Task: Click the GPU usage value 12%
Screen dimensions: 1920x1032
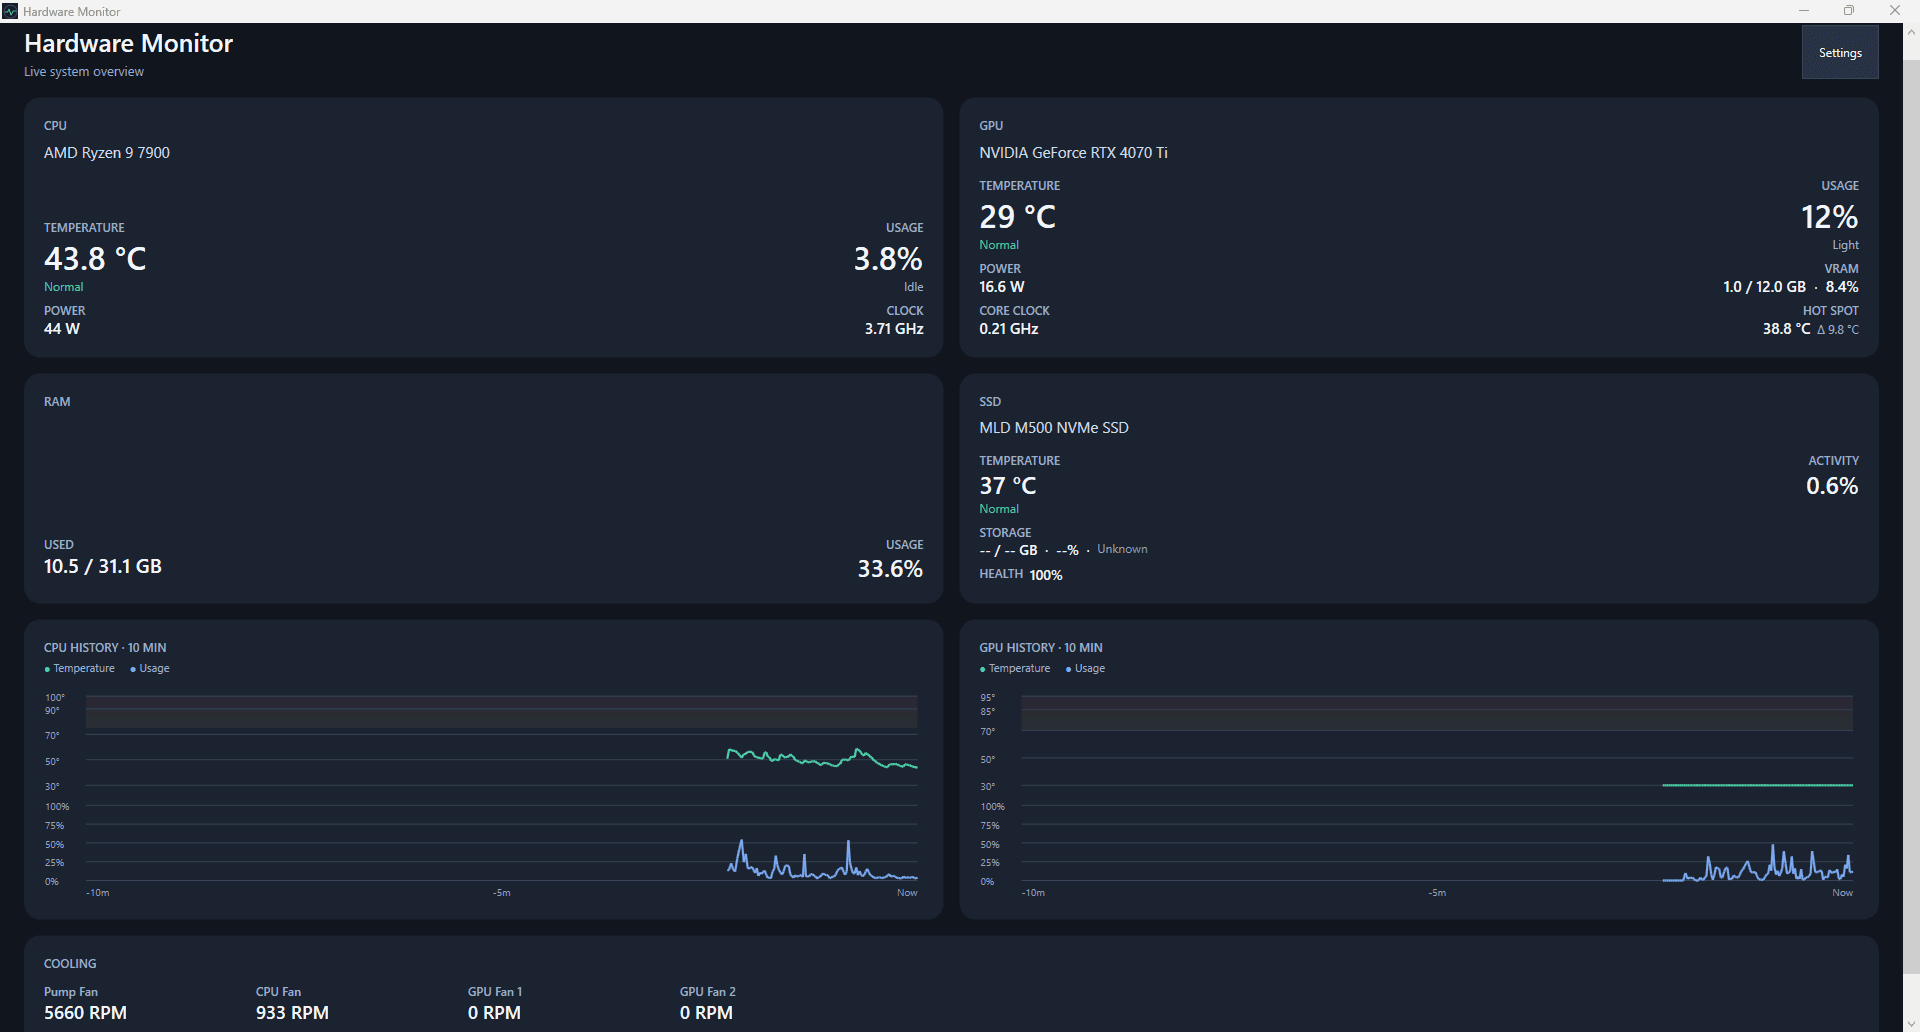Action: [x=1829, y=217]
